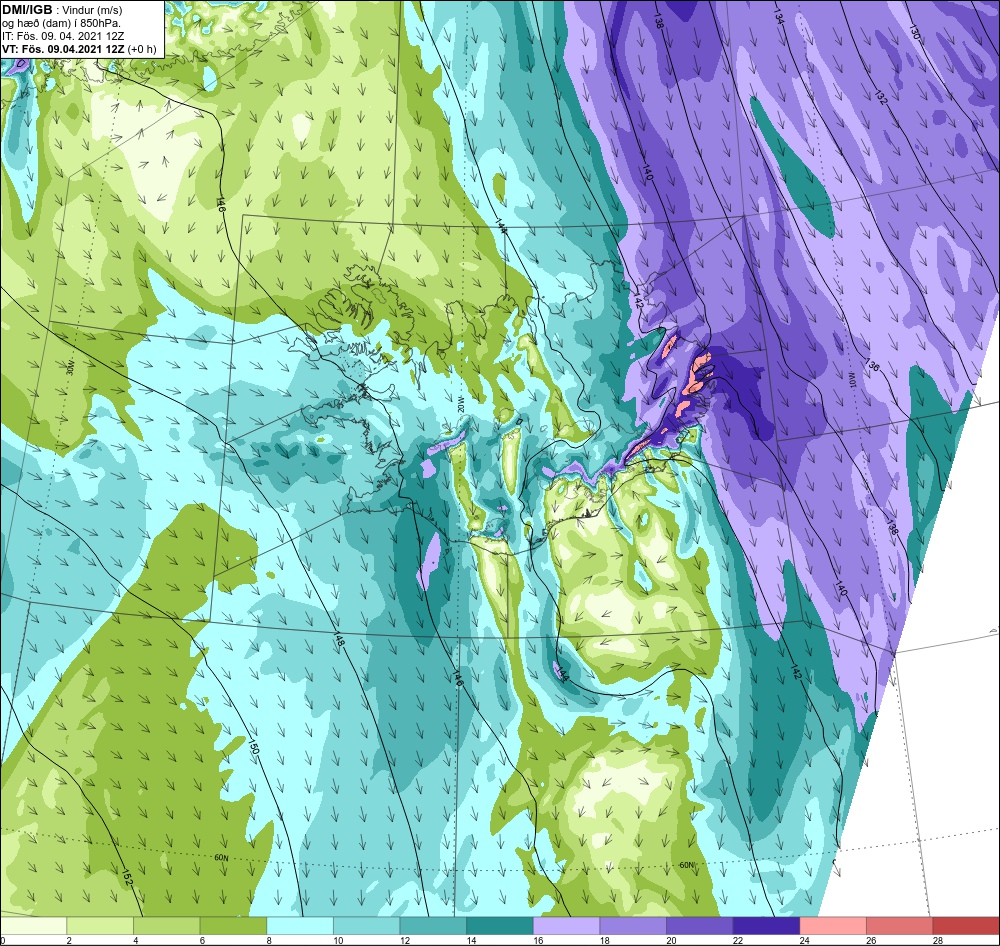1000x946 pixels.
Task: Select the dark teal swatch between 14 and 16
Action: pyautogui.click(x=500, y=926)
